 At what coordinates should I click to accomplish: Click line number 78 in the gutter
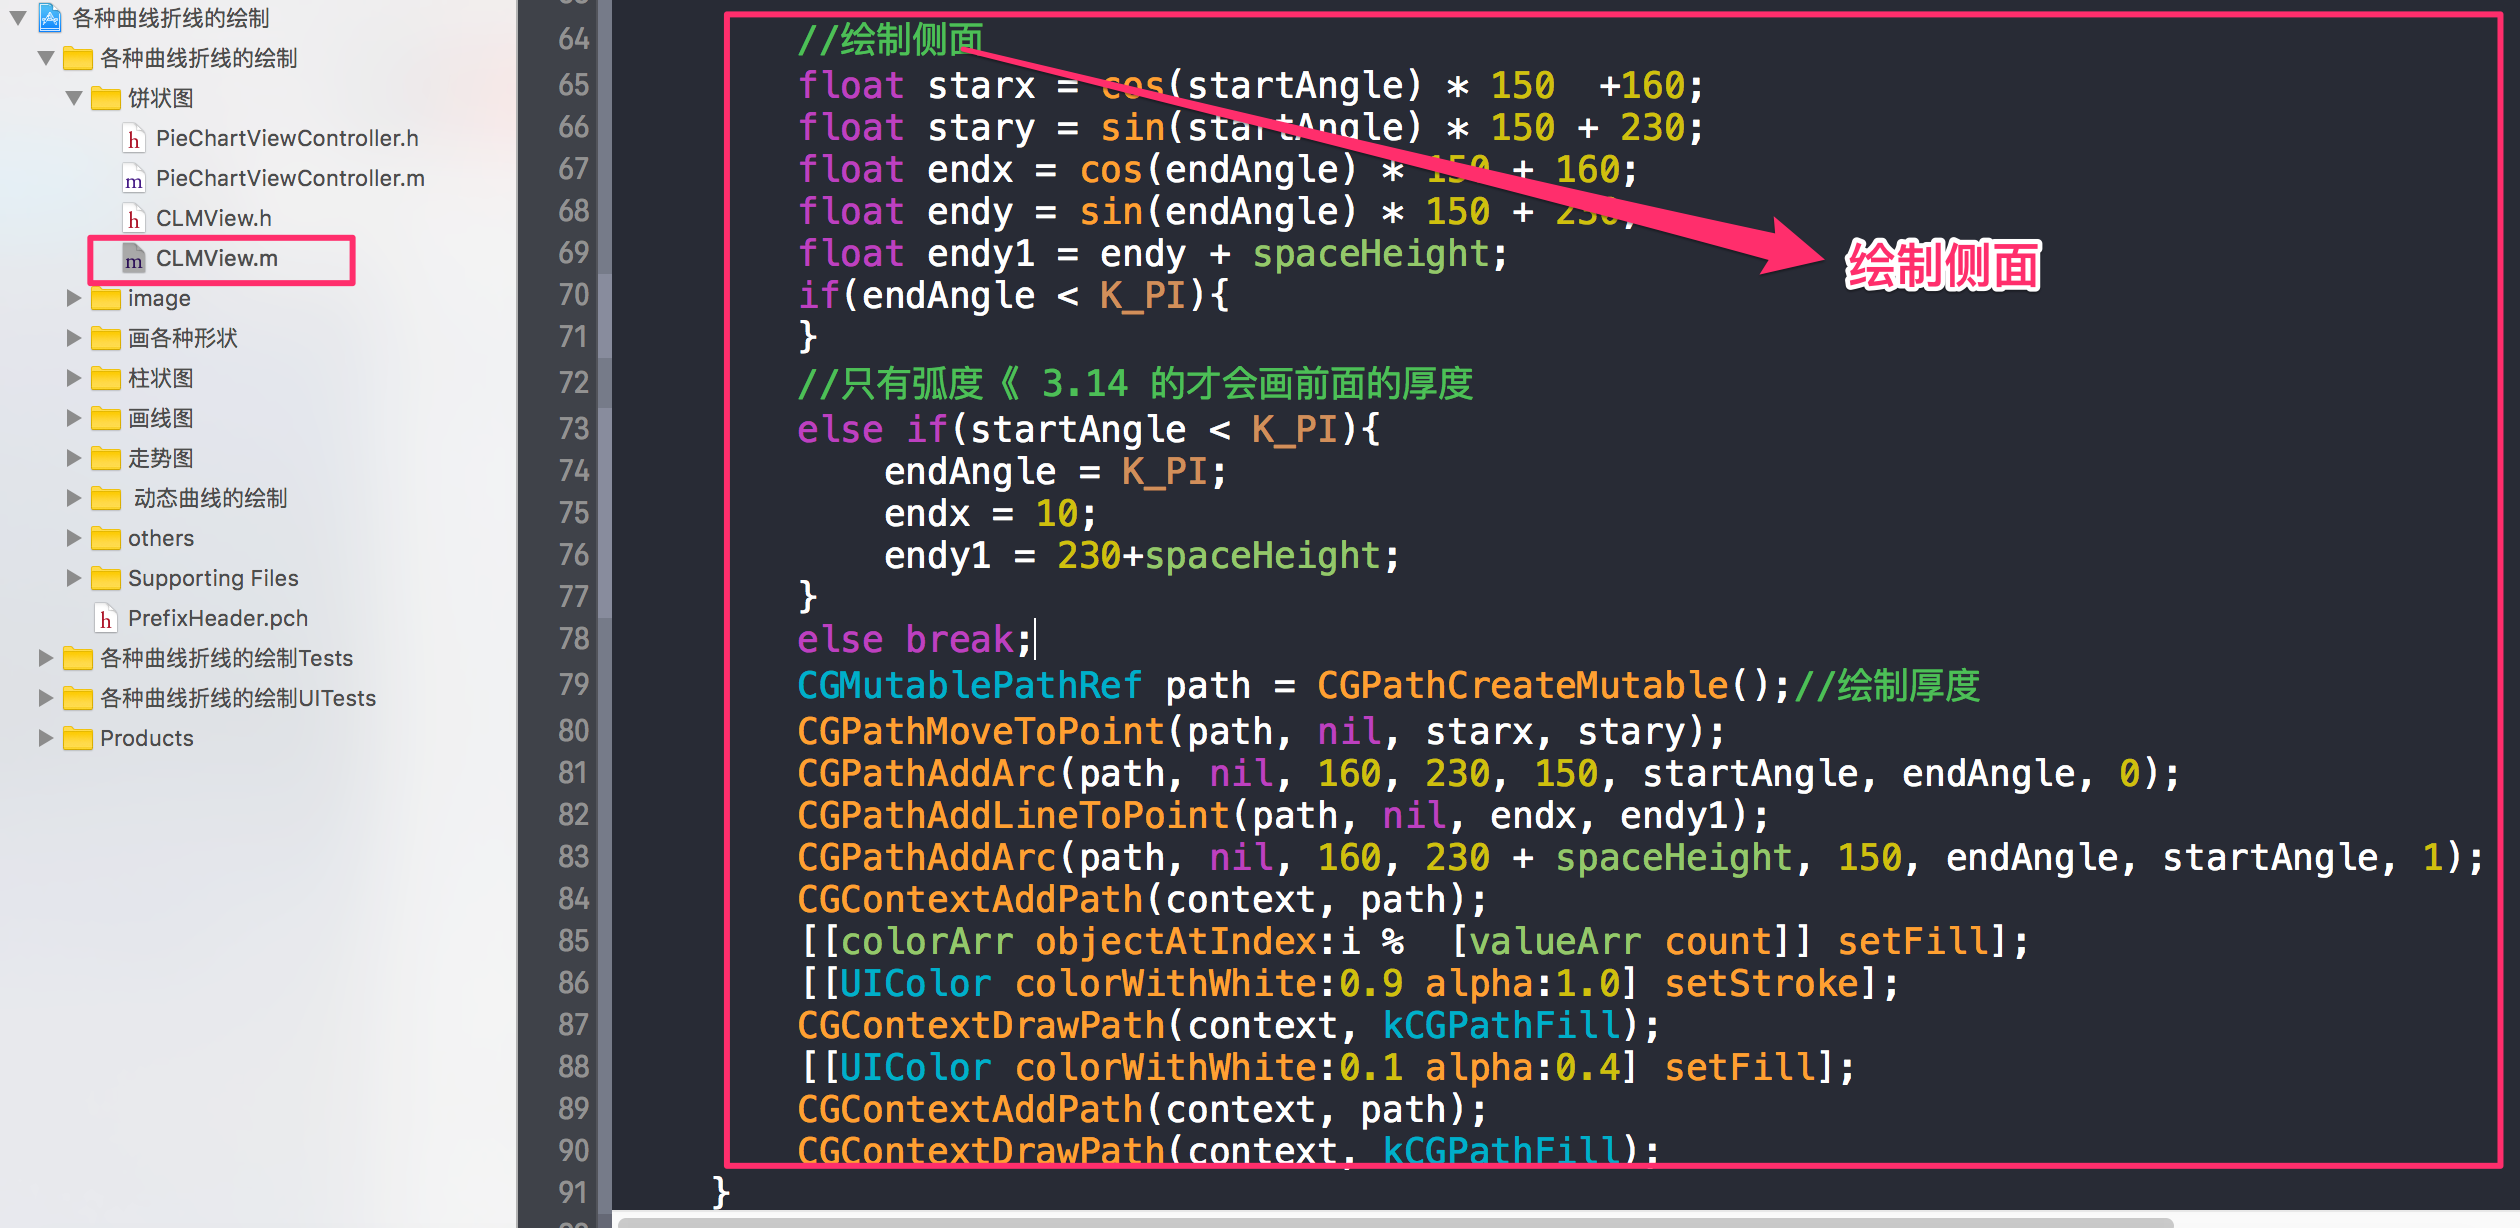[573, 639]
